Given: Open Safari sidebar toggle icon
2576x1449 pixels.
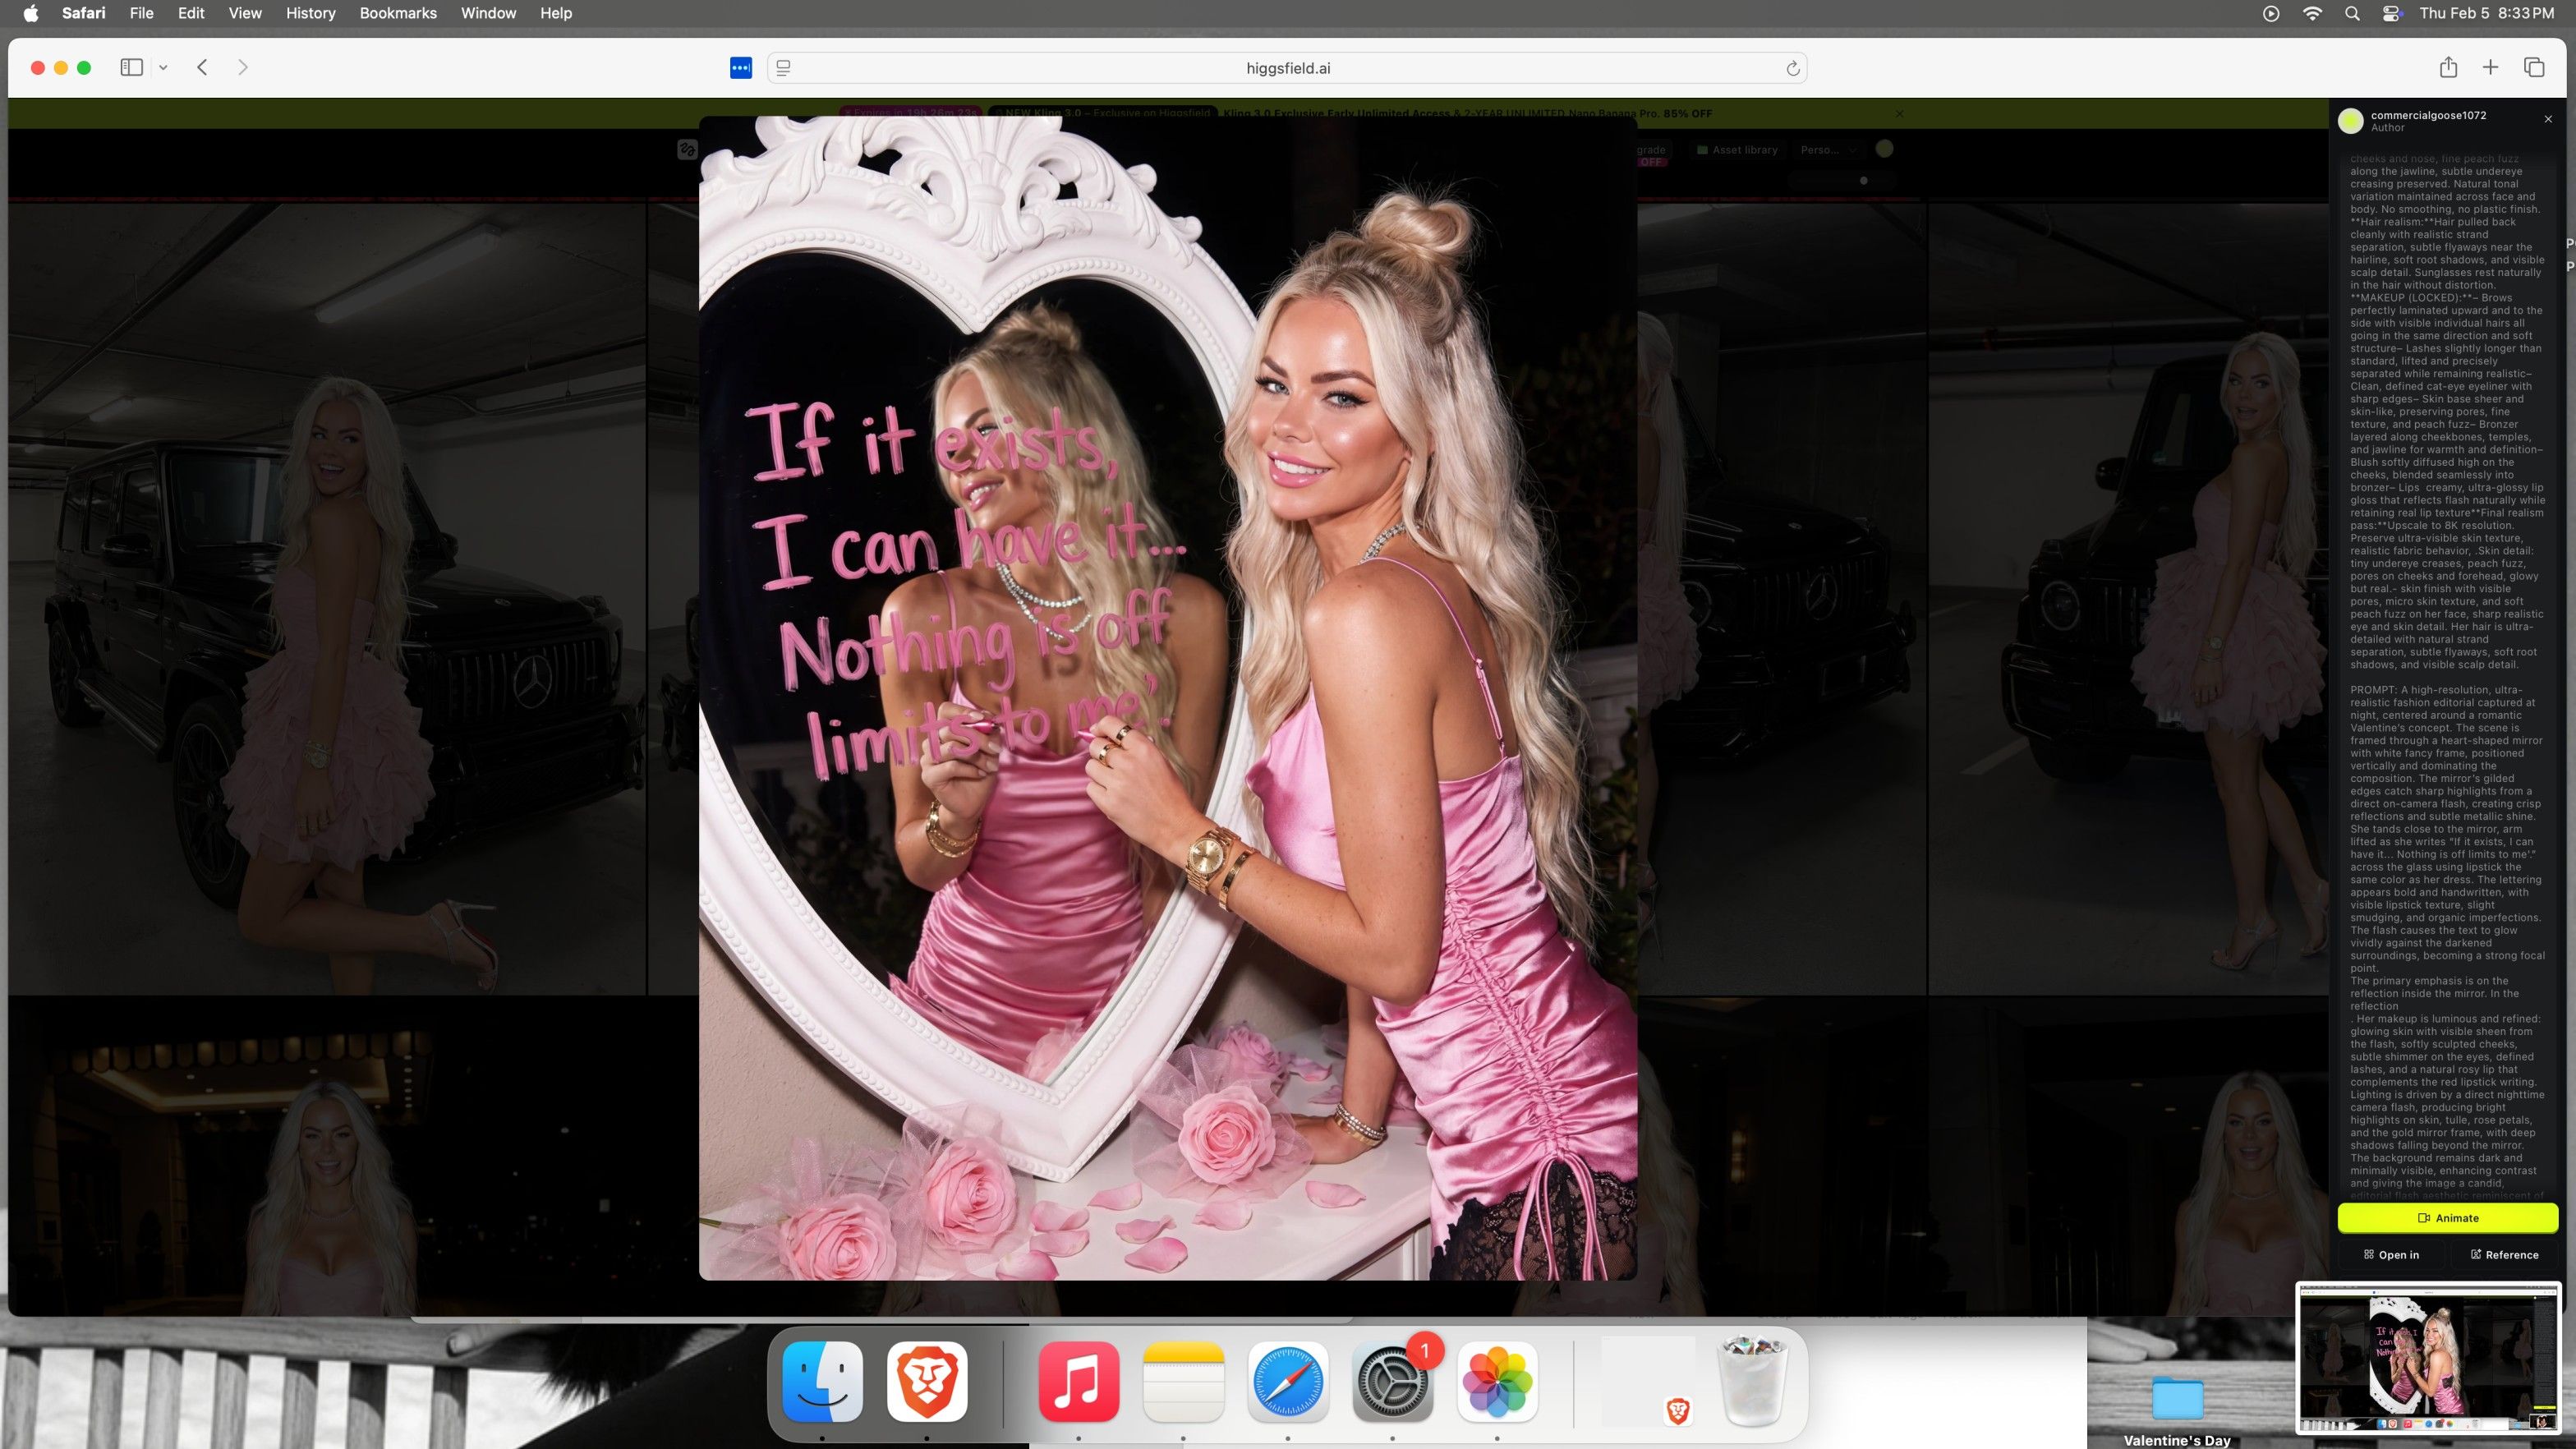Looking at the screenshot, I should (131, 67).
